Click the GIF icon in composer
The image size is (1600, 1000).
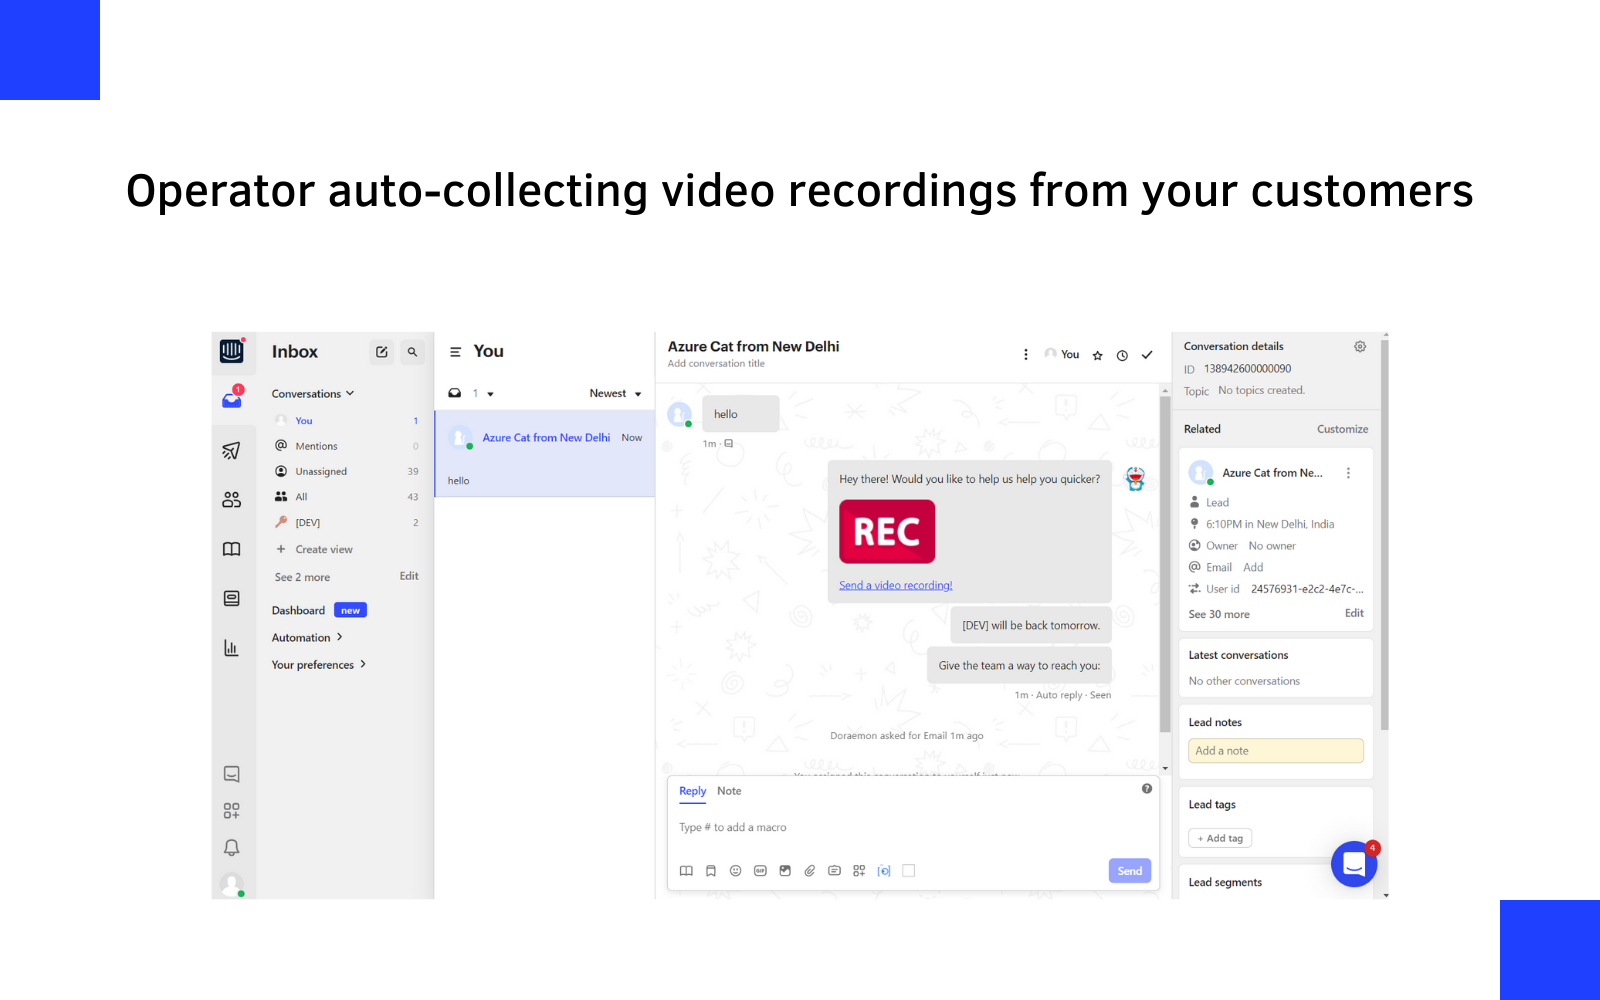(x=760, y=870)
